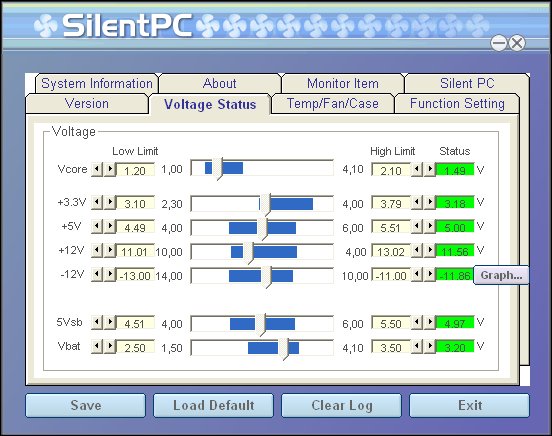Screen dimensions: 552x436
Task: Click the Vcore voltage slider thumb
Action: [x=217, y=169]
